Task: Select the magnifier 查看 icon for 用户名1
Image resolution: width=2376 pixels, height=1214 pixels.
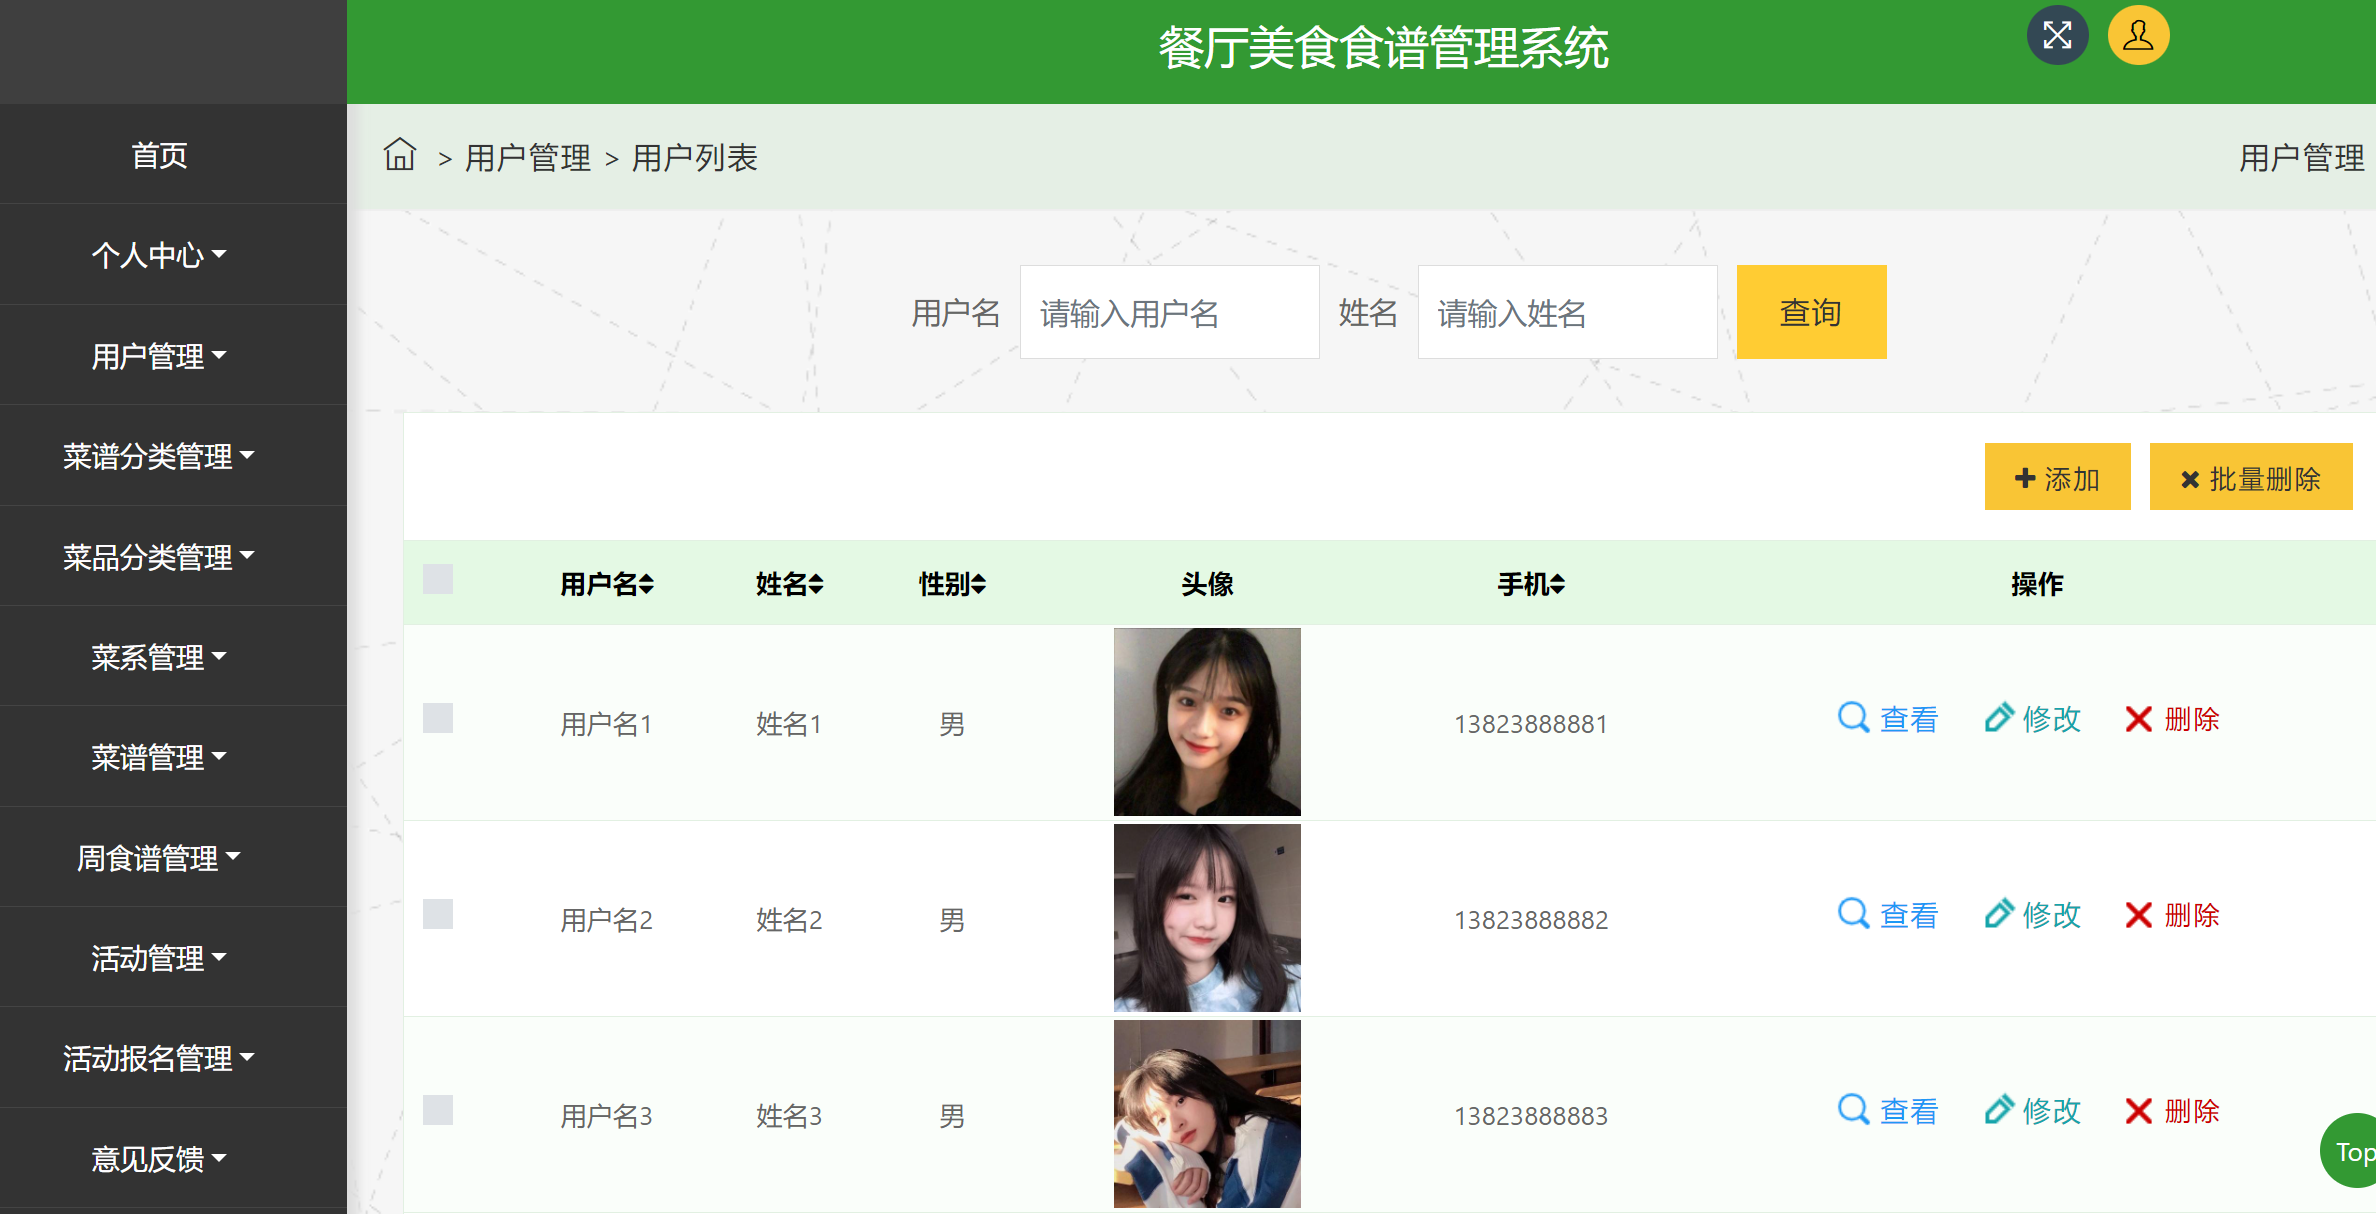Action: click(1853, 718)
